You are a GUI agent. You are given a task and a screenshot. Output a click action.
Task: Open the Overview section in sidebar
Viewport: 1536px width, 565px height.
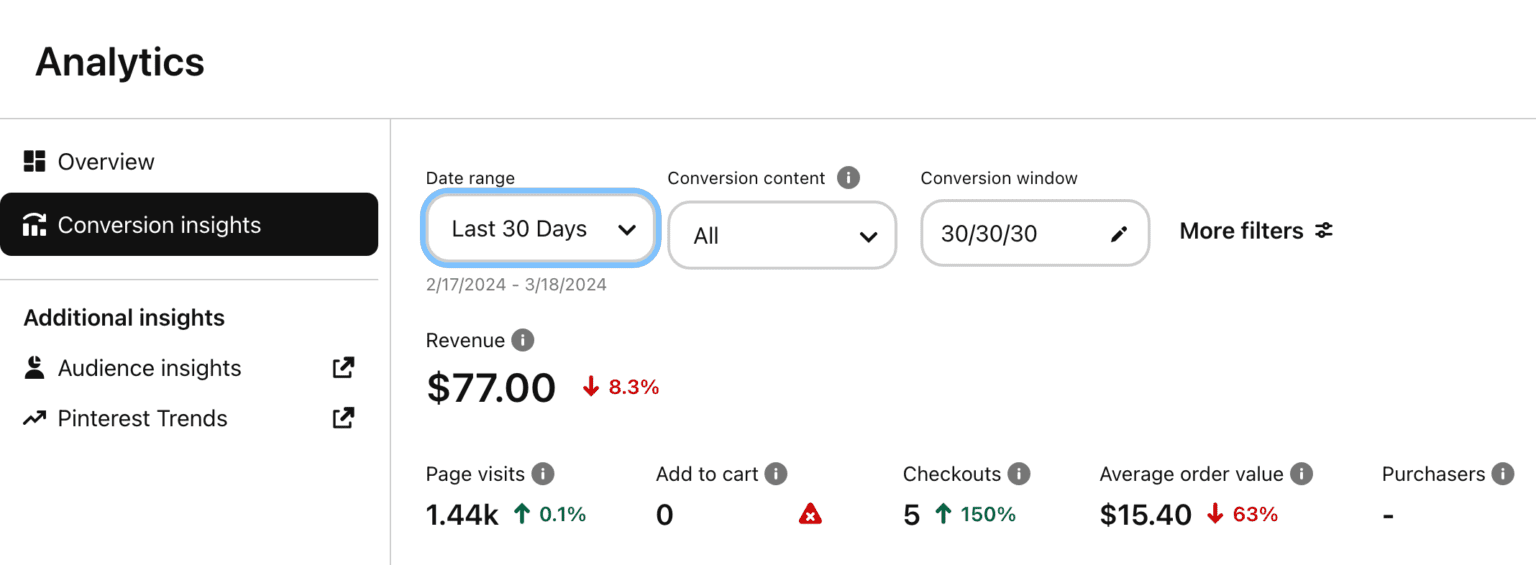click(105, 162)
